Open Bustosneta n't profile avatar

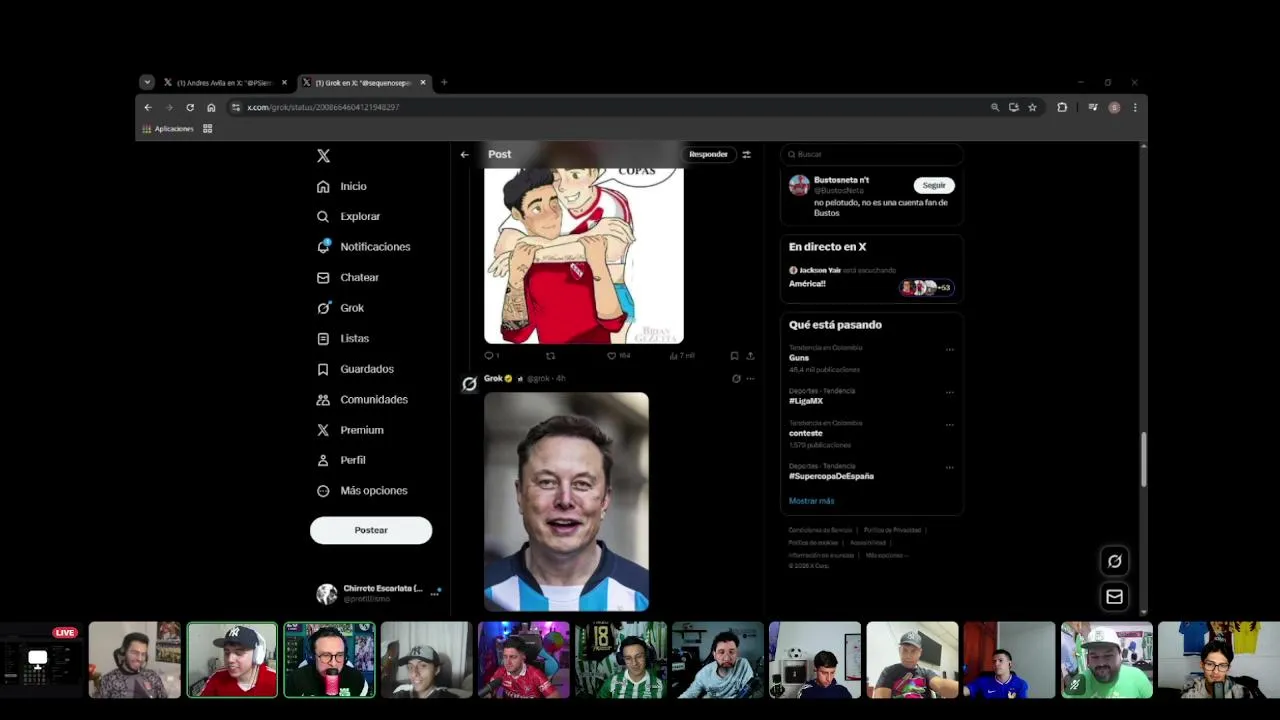(x=799, y=185)
